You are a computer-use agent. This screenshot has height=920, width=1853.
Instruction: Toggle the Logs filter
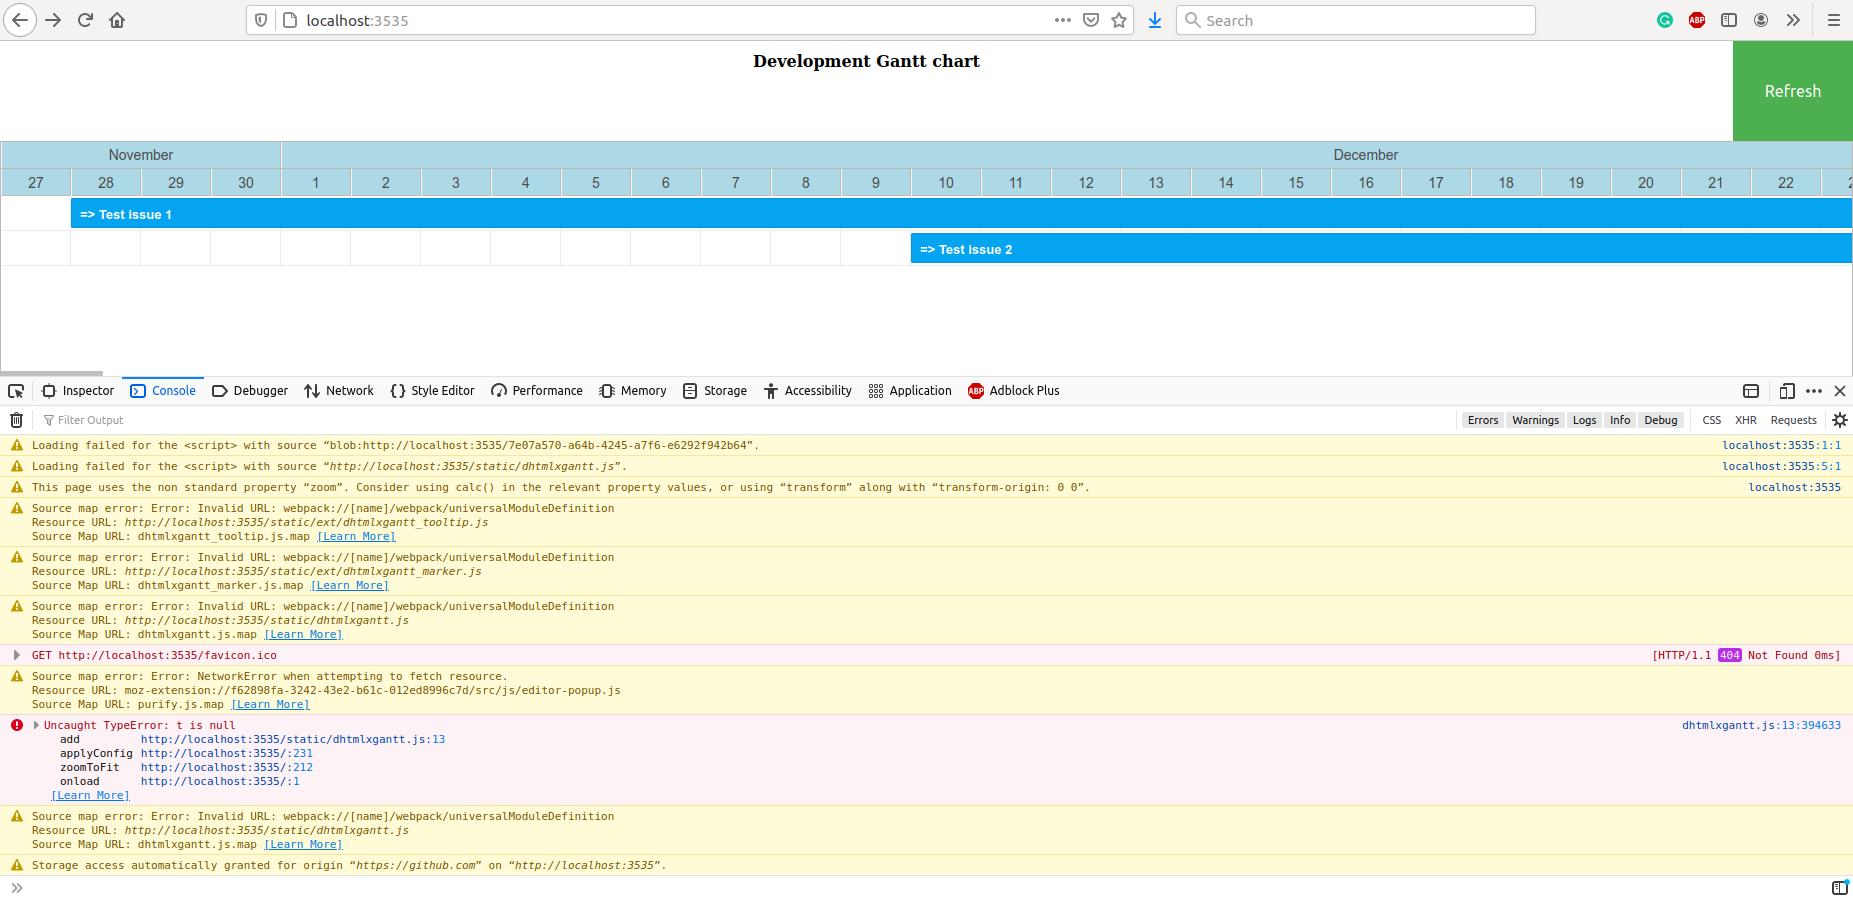pos(1584,420)
